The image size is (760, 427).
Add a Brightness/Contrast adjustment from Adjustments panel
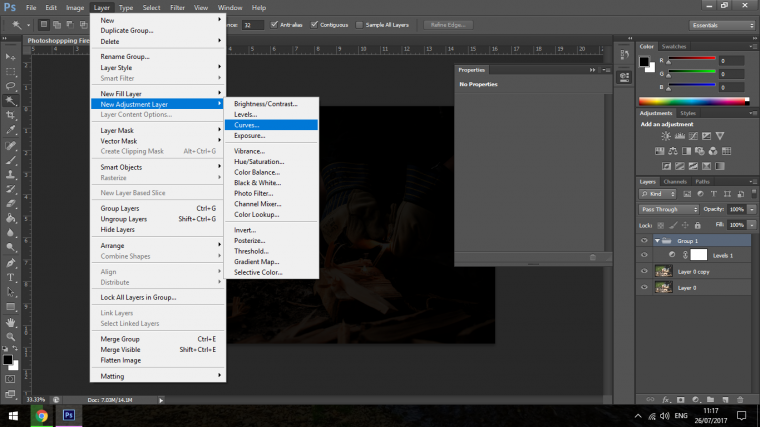coord(666,136)
